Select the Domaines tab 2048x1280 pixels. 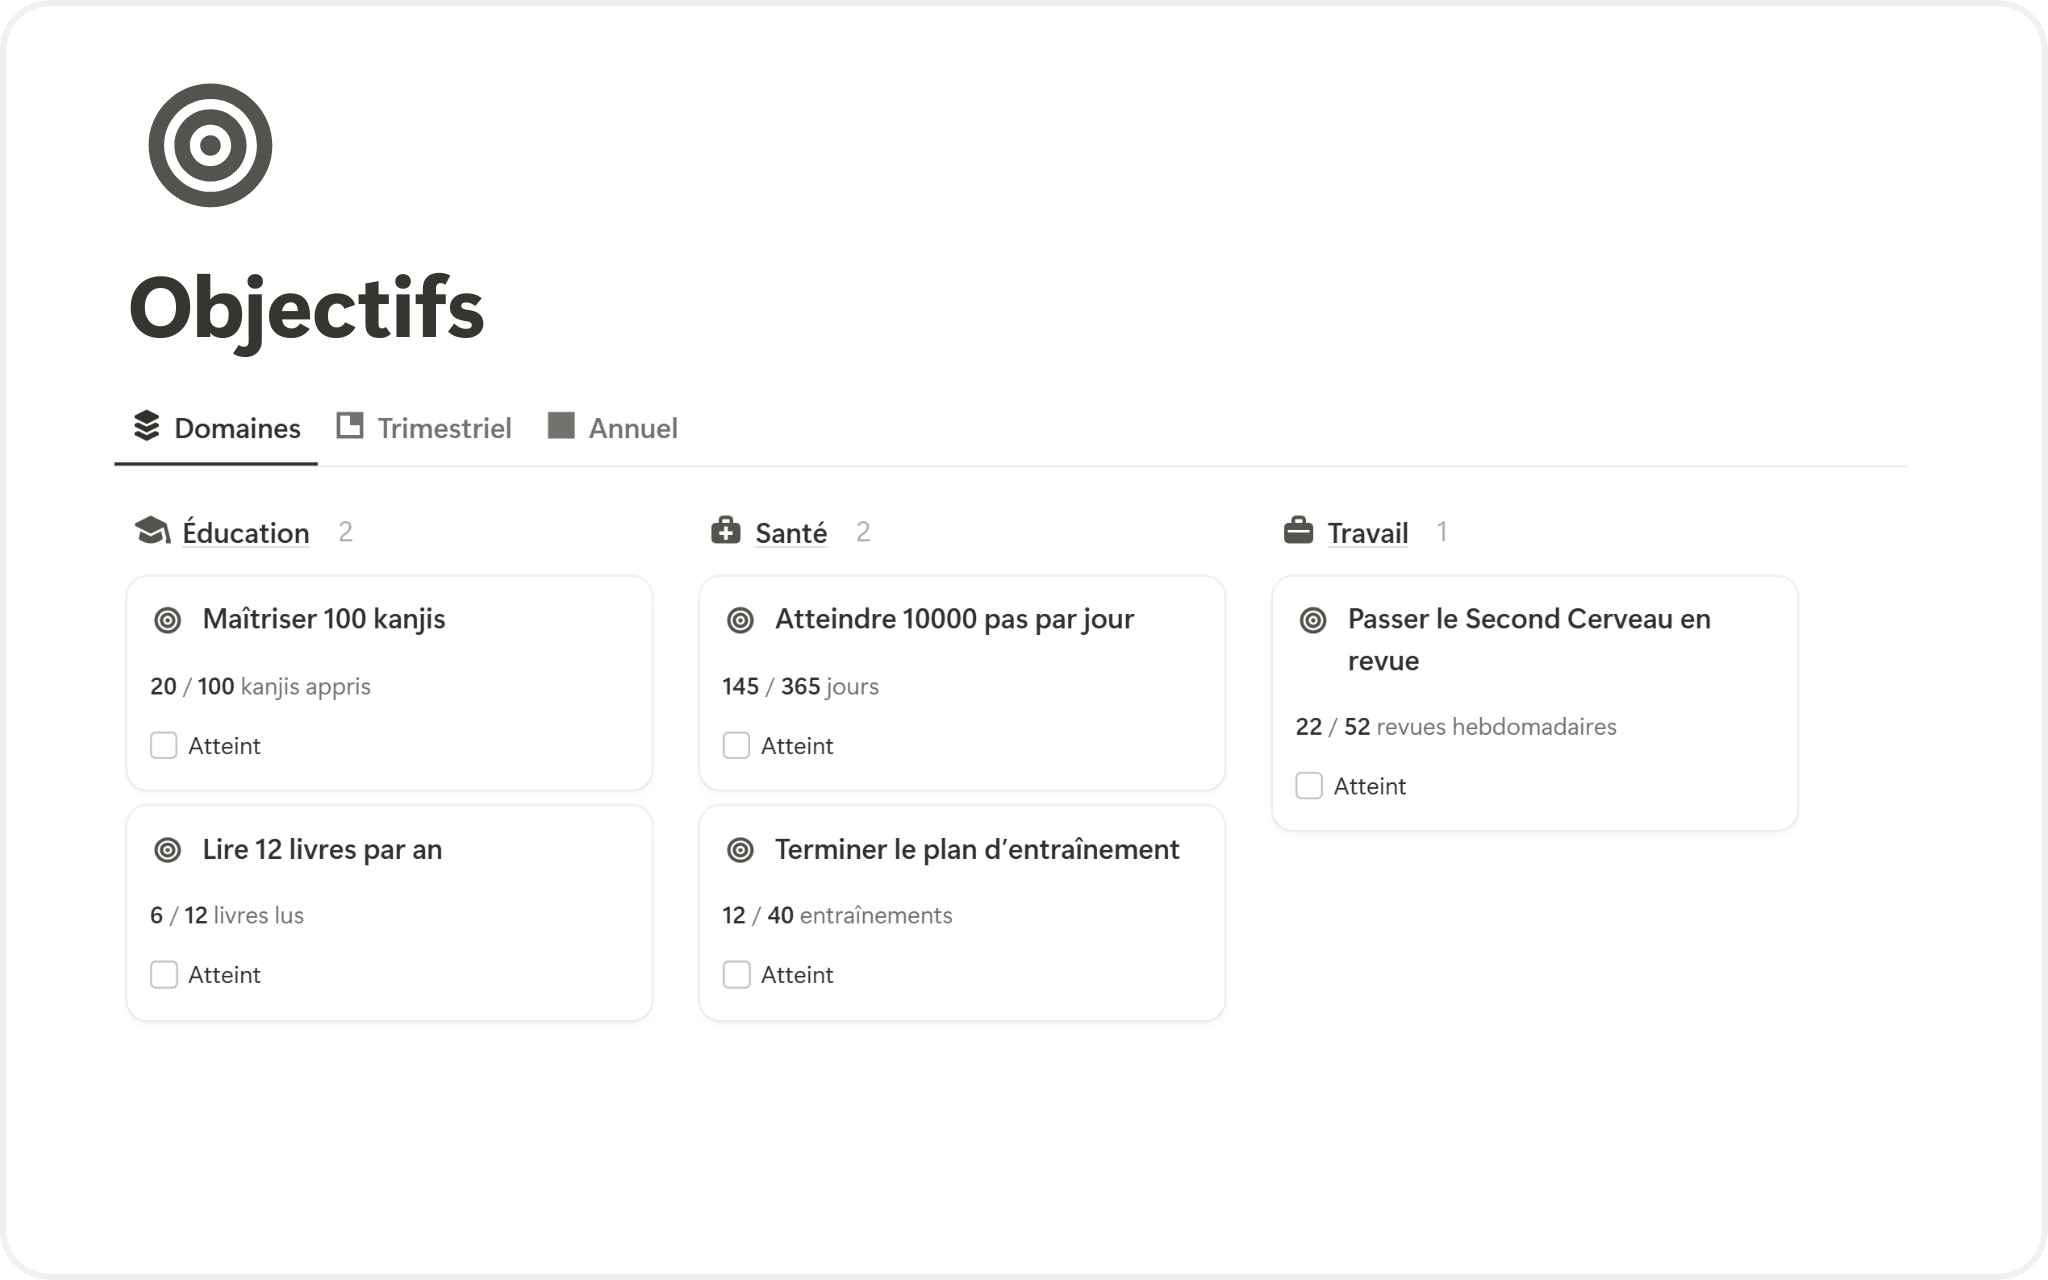217,428
